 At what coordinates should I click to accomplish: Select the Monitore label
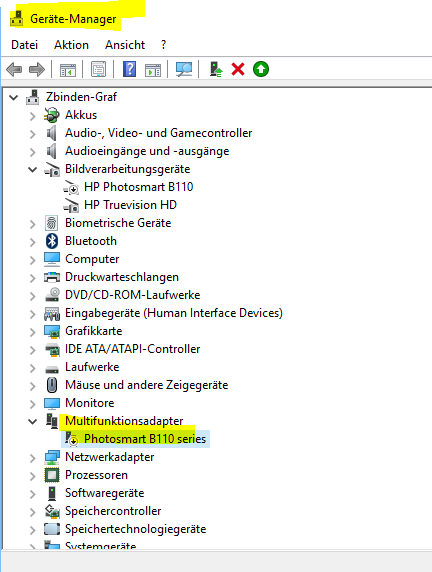pos(90,403)
